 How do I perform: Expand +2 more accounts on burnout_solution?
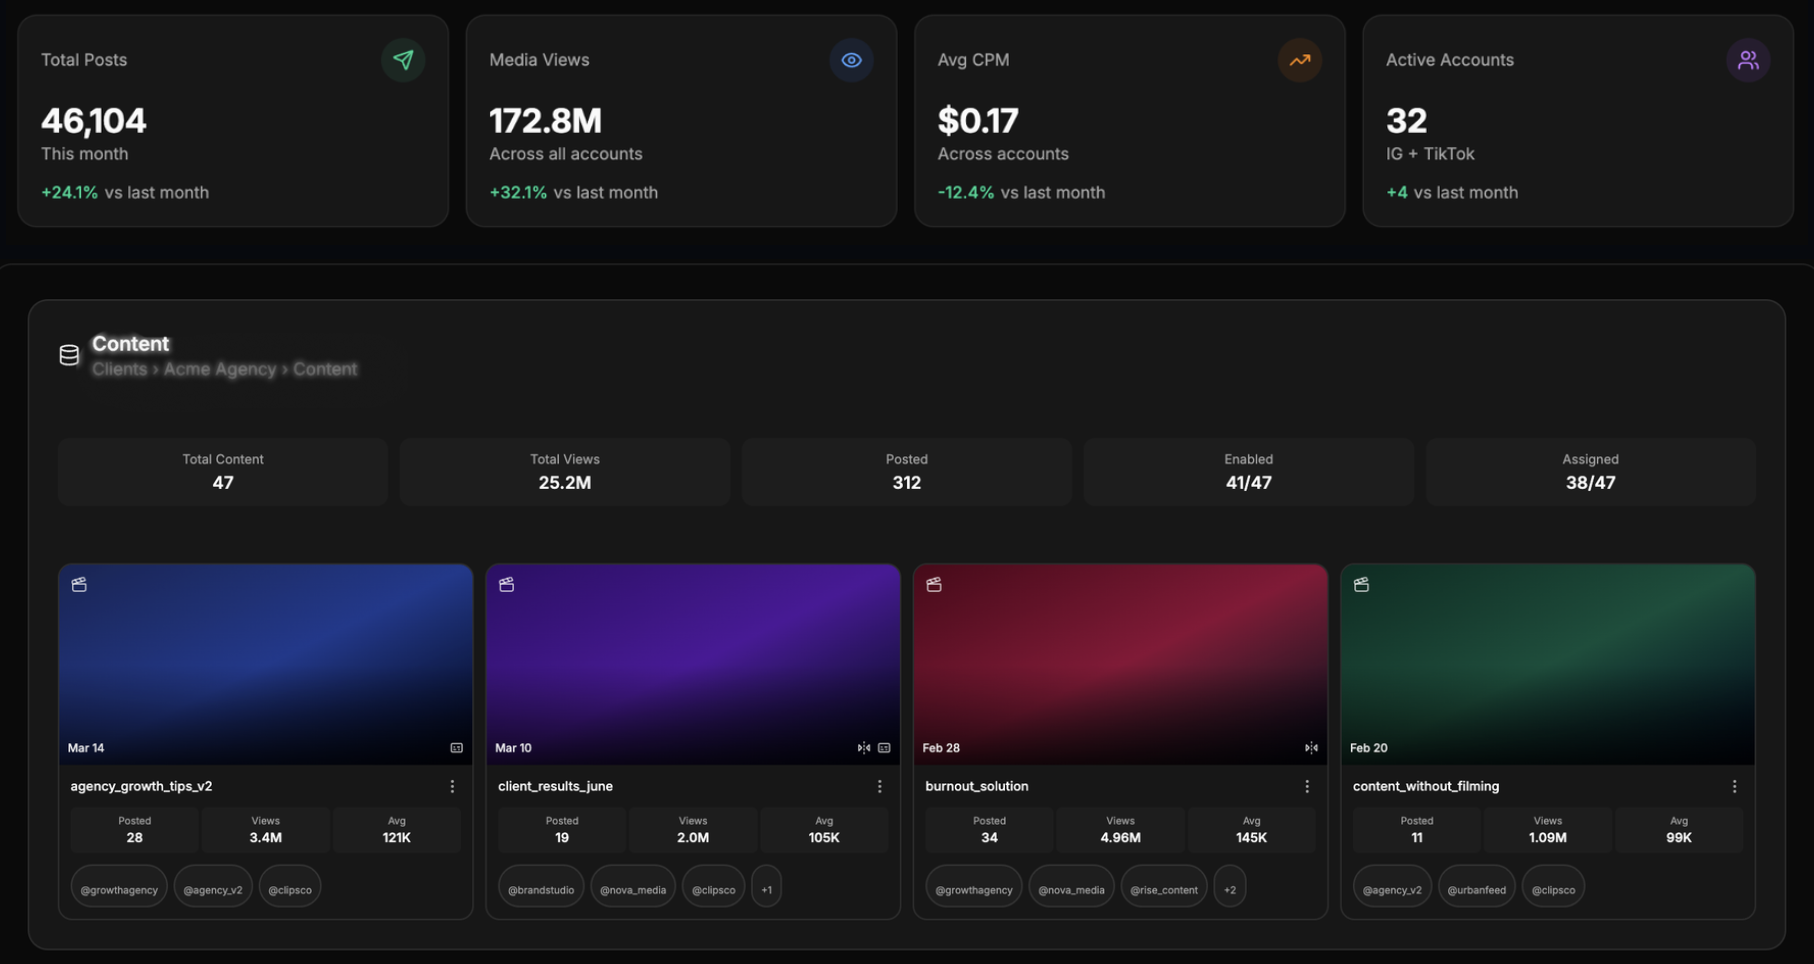(1230, 888)
